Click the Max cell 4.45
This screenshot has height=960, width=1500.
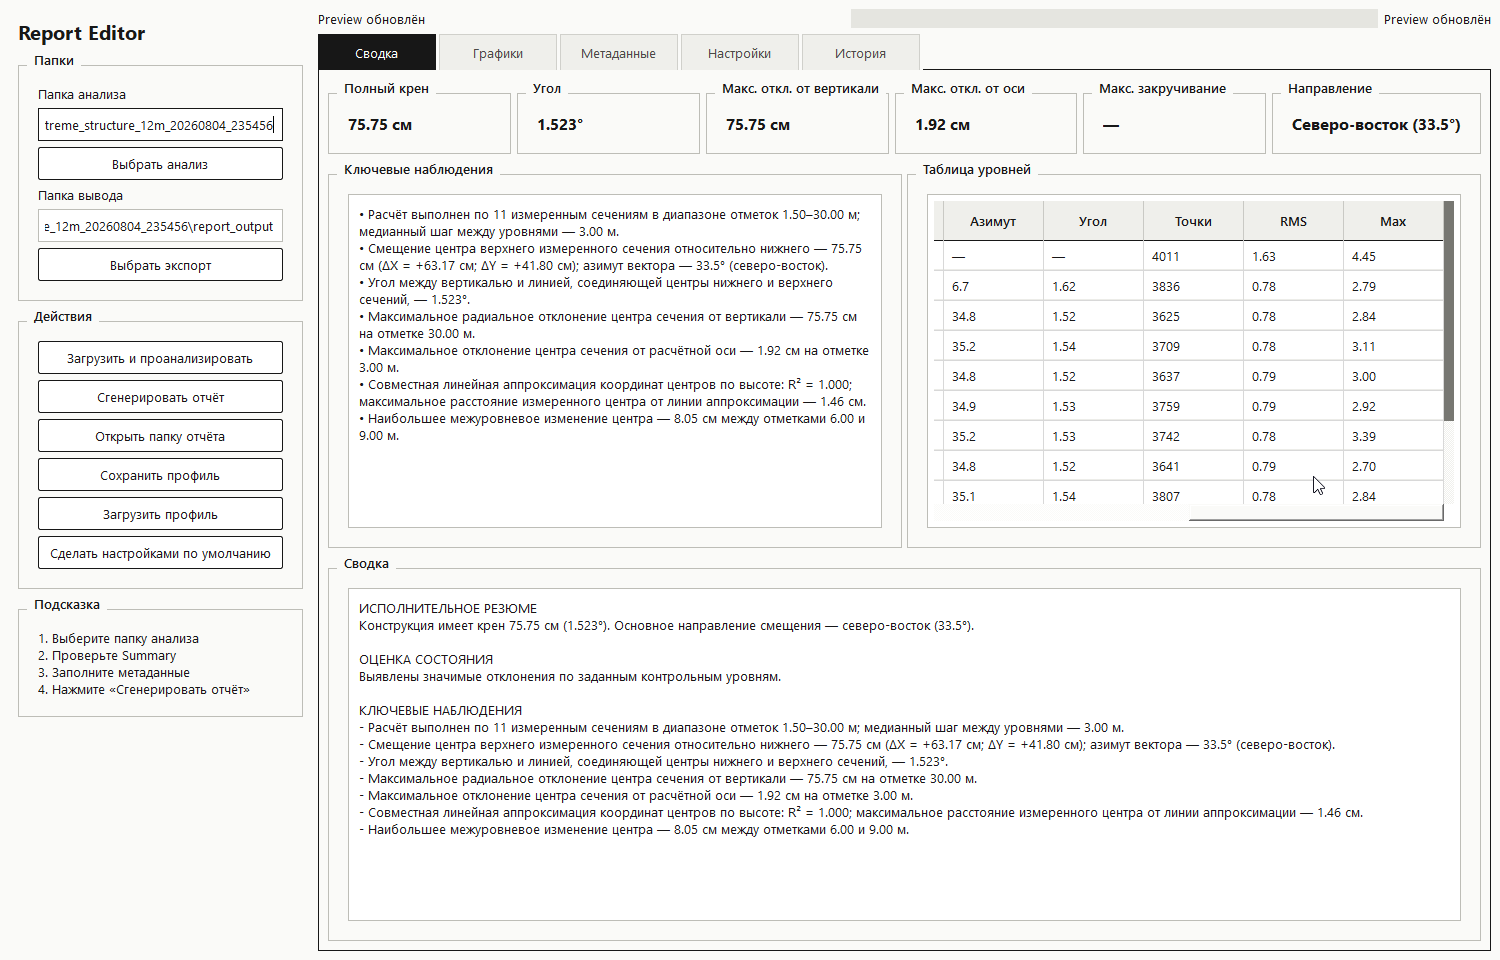1393,256
